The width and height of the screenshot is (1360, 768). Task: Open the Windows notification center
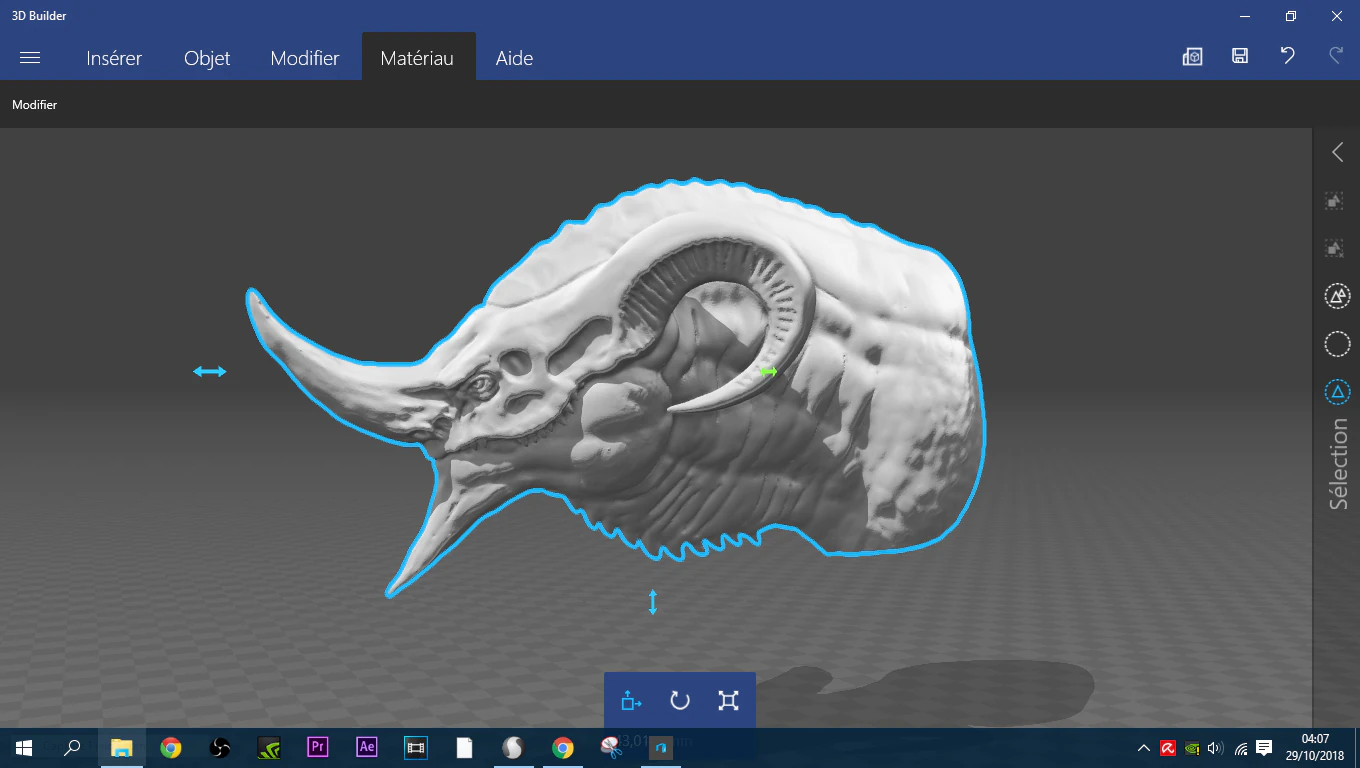1265,747
